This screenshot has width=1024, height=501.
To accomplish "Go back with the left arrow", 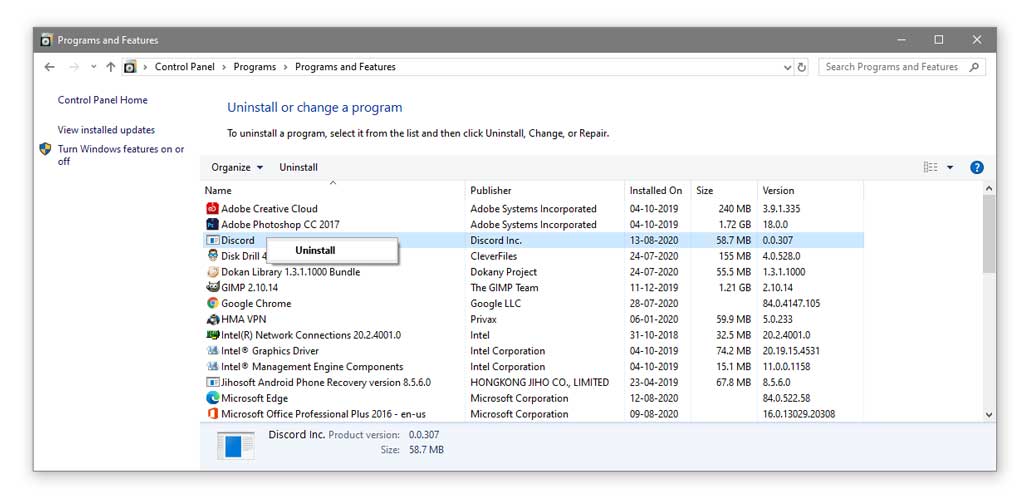I will point(50,67).
